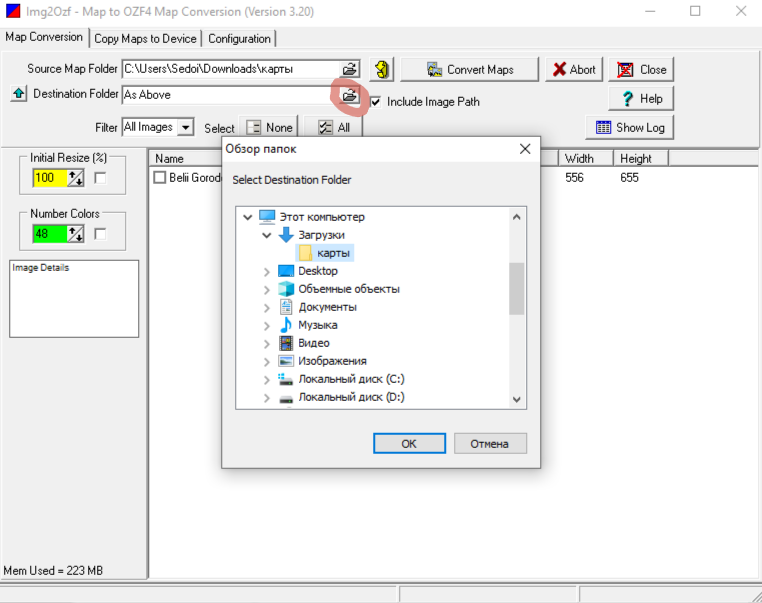Switch to the Copy Maps to Device tab

tap(146, 38)
